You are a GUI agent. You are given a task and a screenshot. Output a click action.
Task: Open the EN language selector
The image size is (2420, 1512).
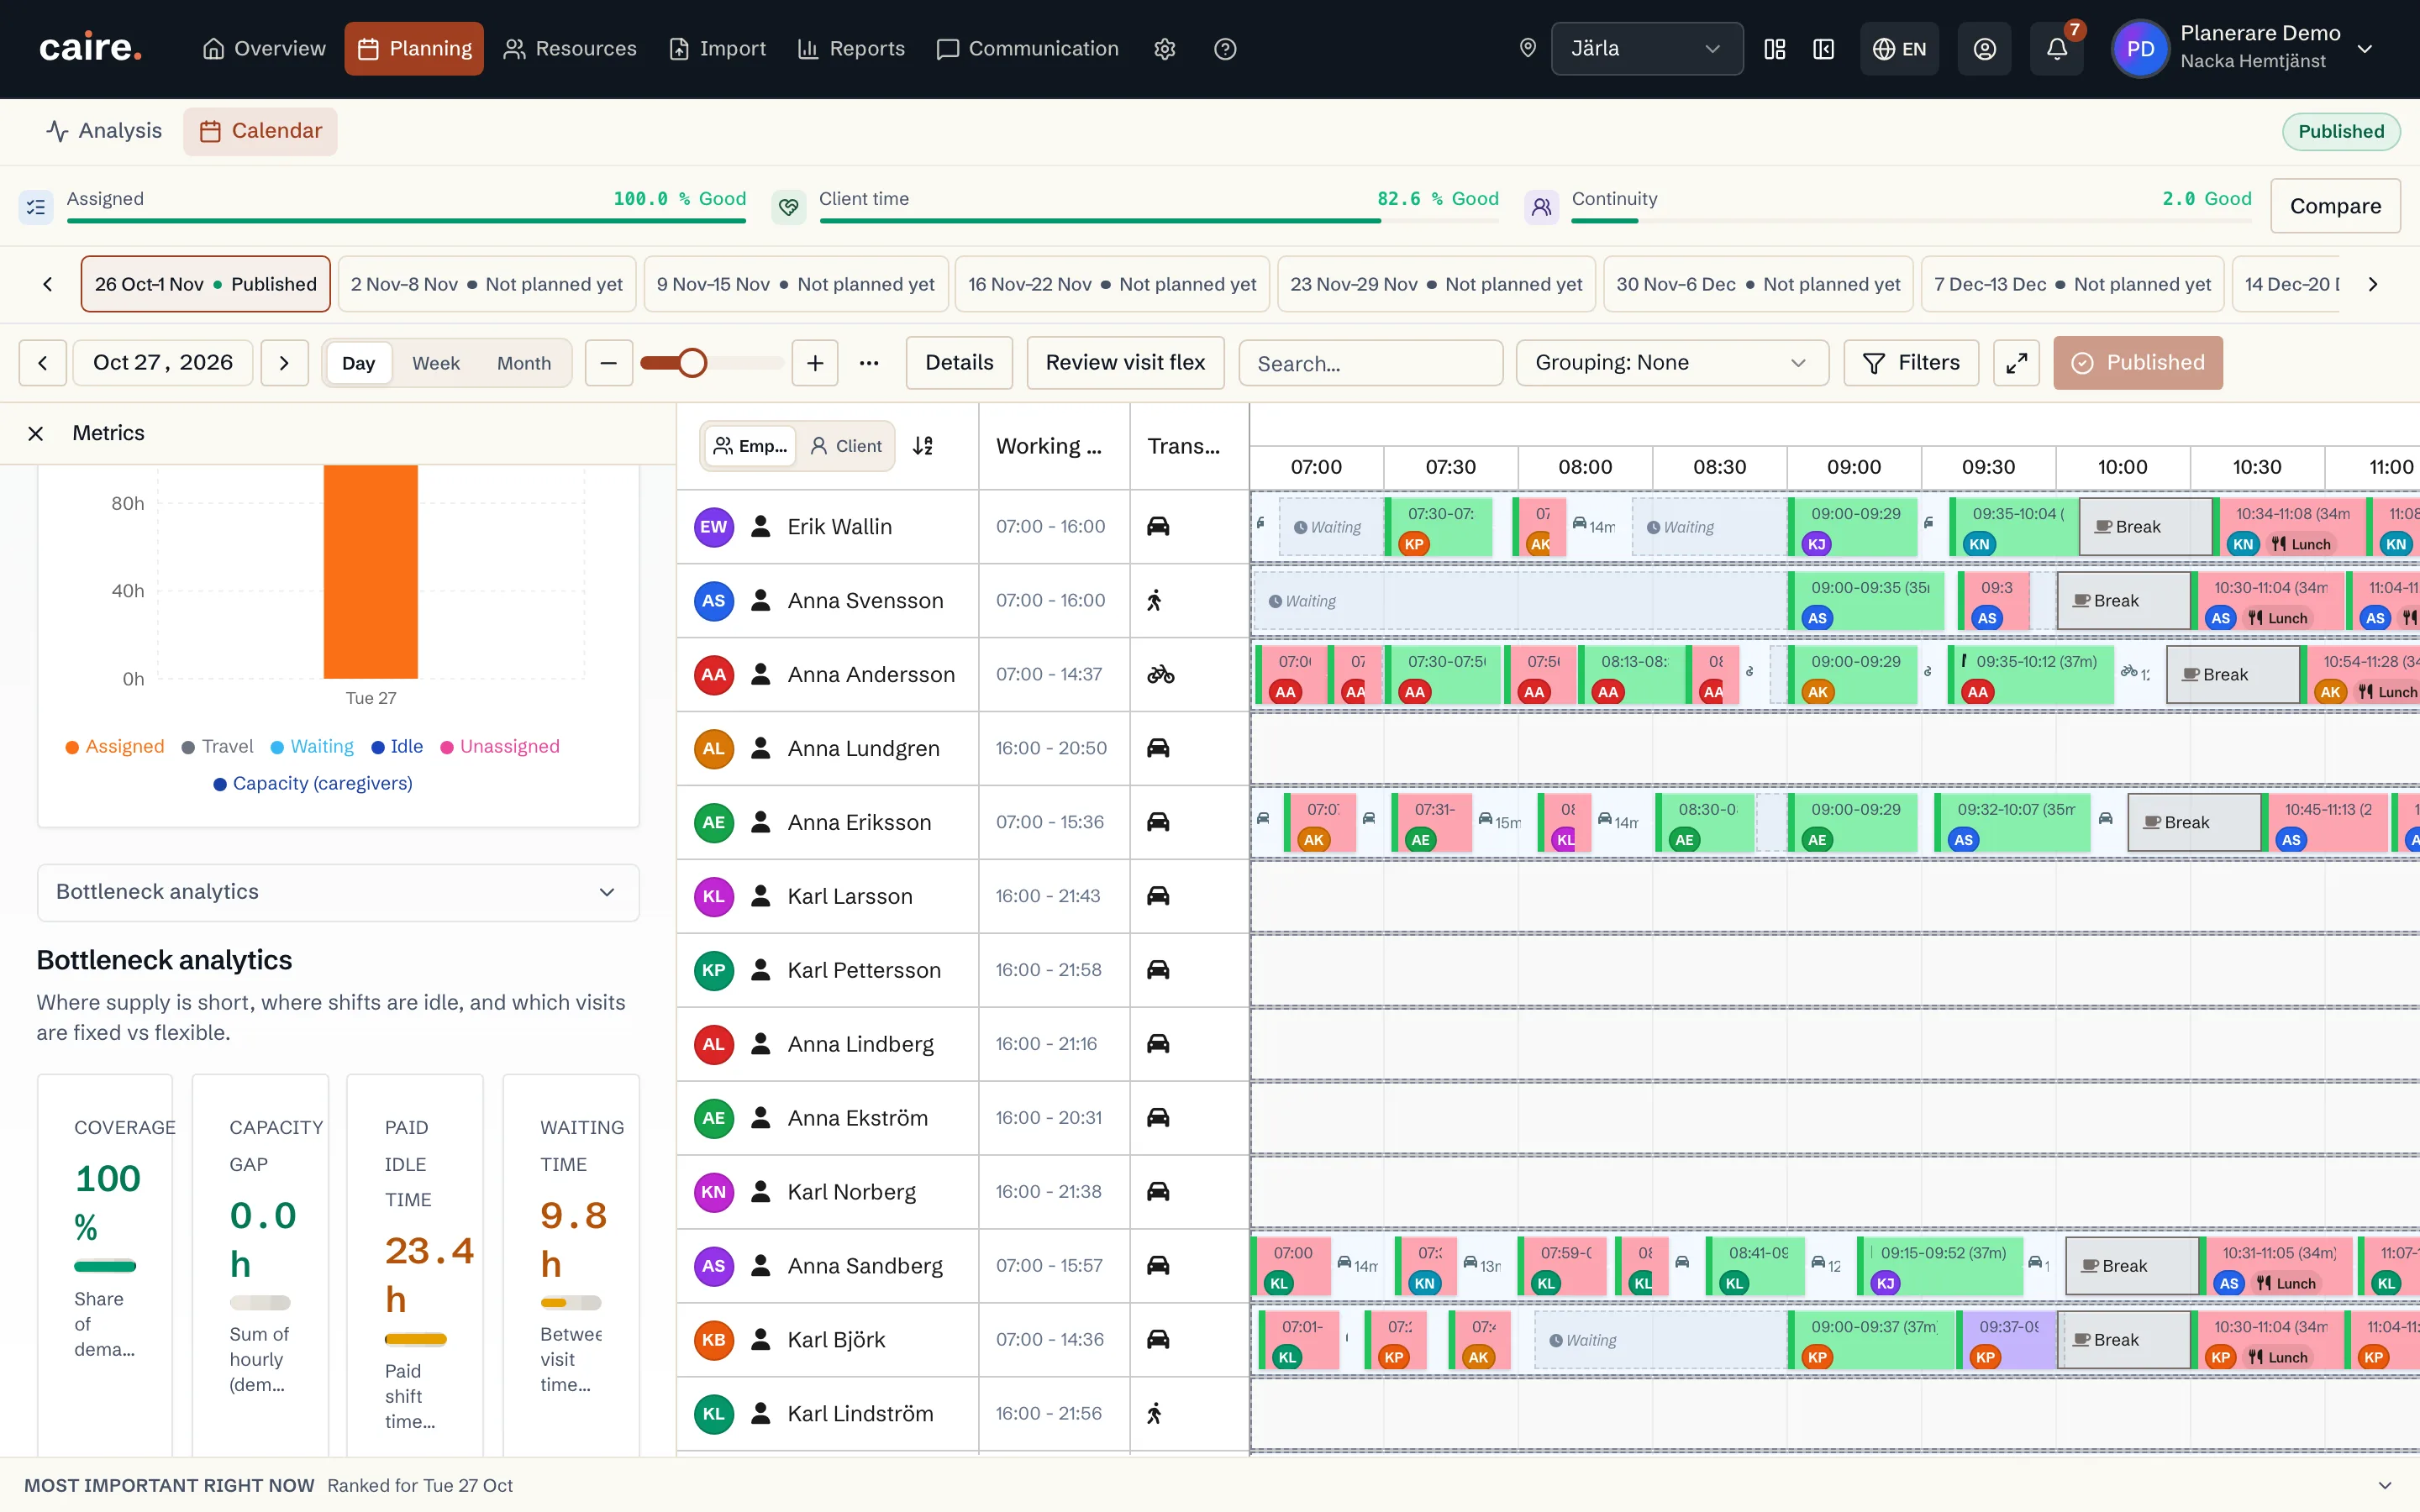coord(1899,49)
